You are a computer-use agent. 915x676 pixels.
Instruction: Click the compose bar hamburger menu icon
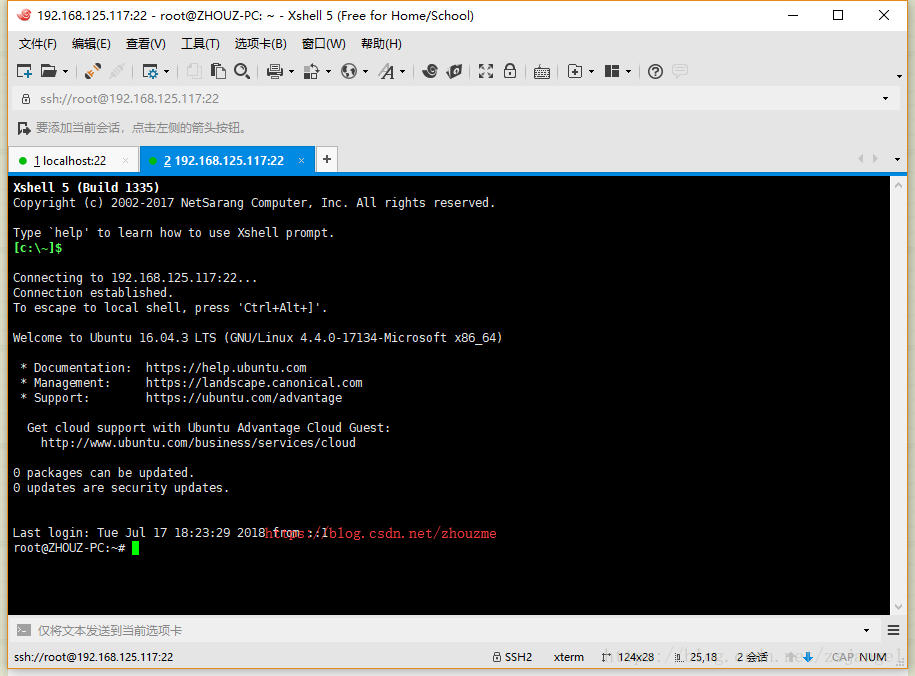point(893,630)
